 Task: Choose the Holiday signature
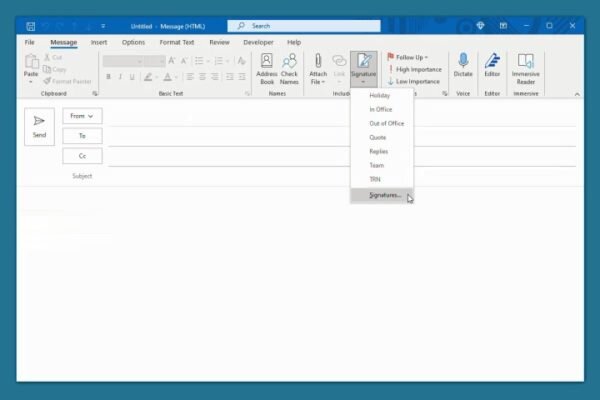click(382, 95)
